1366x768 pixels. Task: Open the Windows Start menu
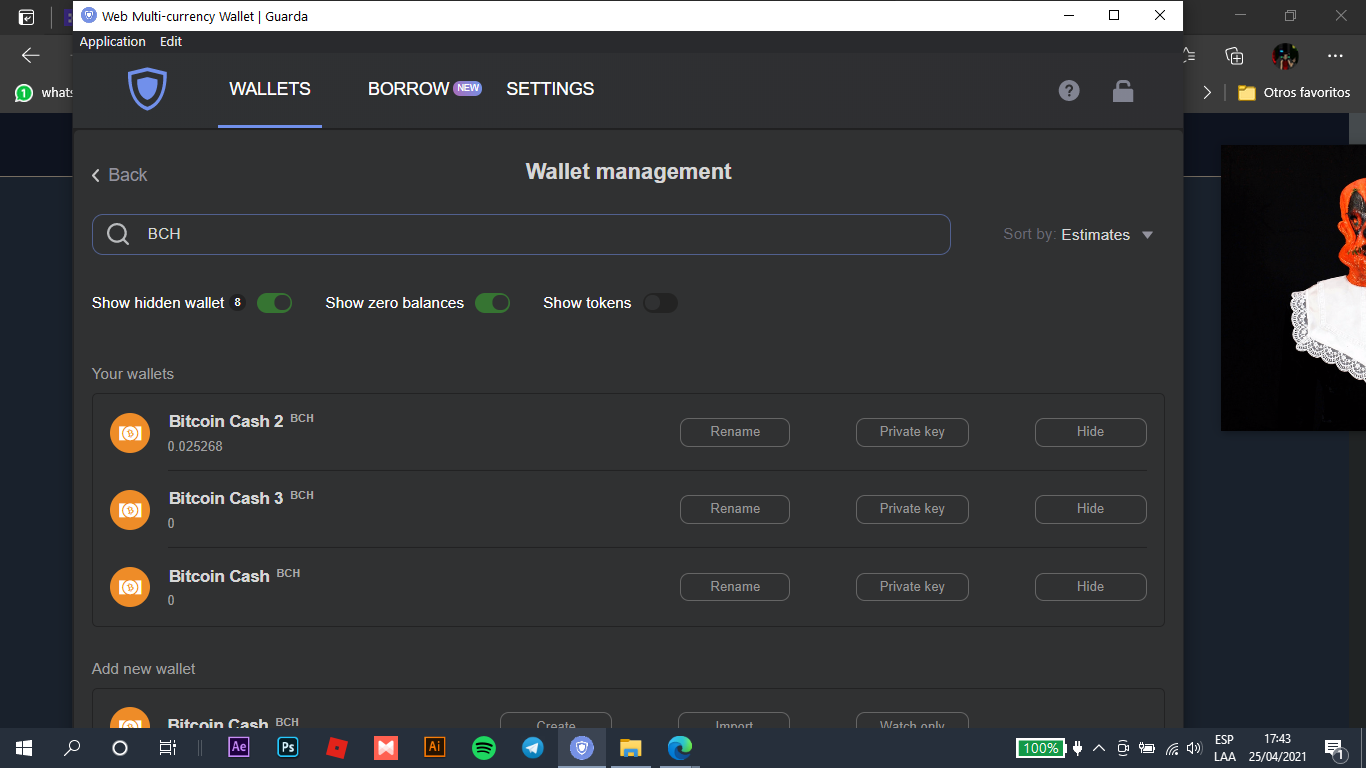24,747
